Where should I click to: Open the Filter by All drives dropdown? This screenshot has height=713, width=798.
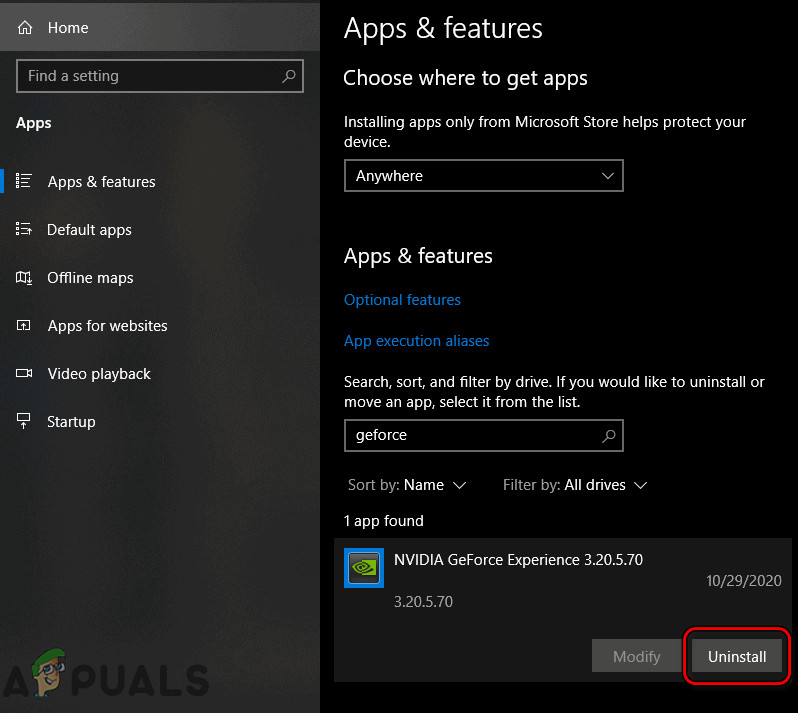(575, 485)
